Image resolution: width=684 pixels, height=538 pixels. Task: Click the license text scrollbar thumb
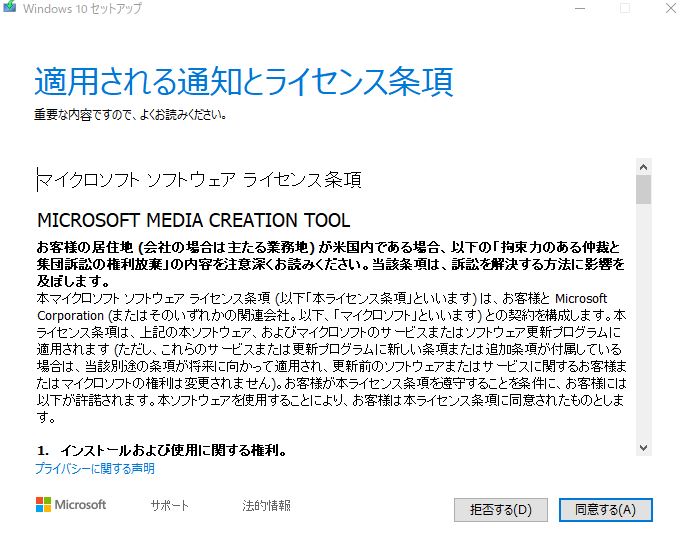click(643, 189)
